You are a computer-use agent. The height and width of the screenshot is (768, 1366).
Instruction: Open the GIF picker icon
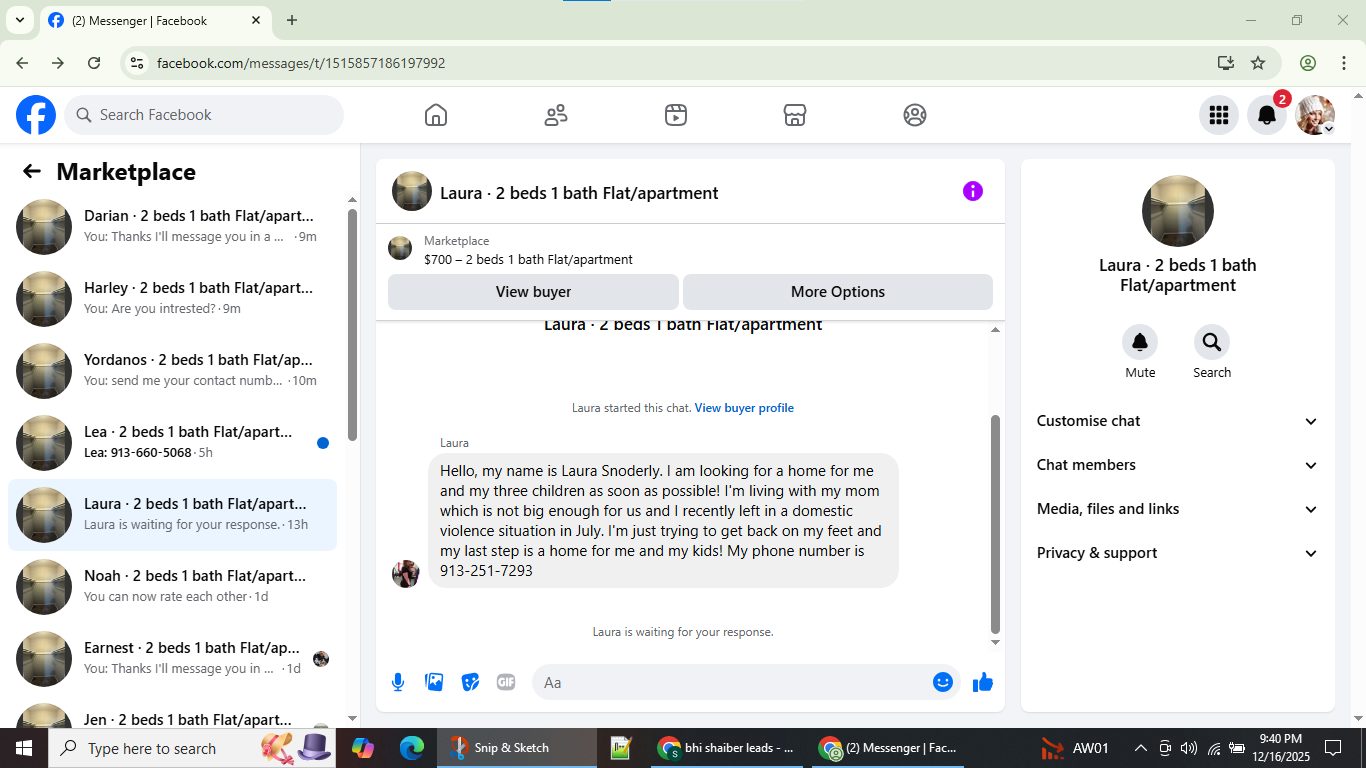(x=506, y=682)
